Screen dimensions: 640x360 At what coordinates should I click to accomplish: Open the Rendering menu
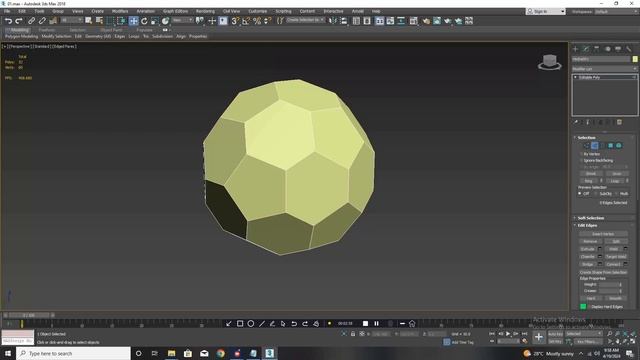pos(205,11)
